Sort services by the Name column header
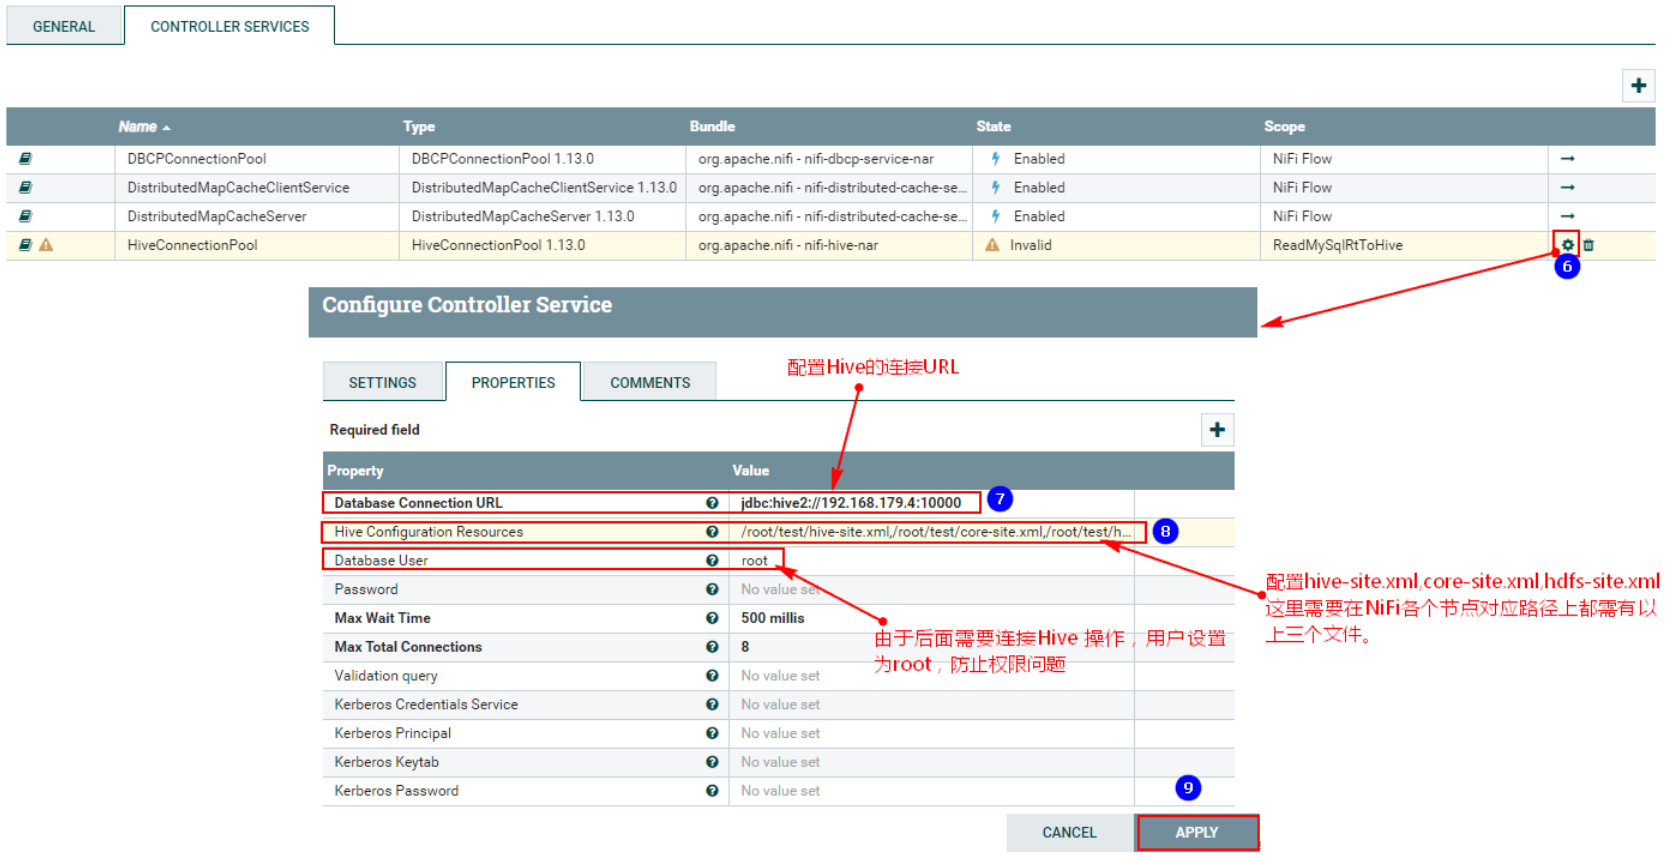 (x=144, y=127)
